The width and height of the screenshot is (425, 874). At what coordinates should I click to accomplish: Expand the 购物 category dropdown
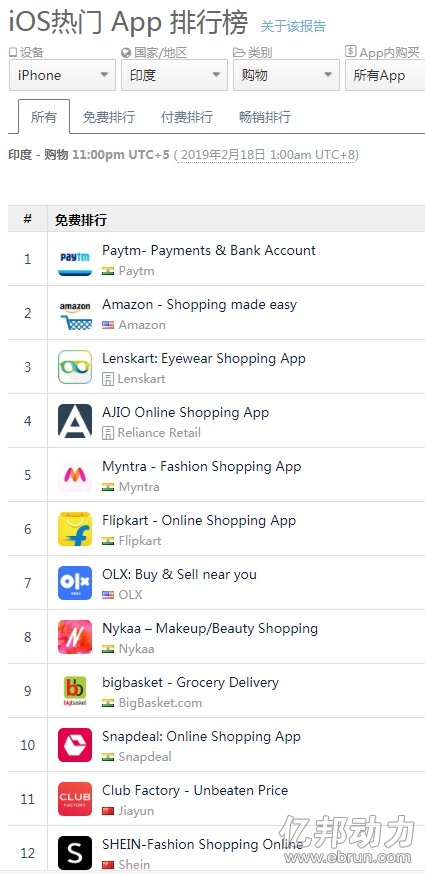(x=287, y=75)
